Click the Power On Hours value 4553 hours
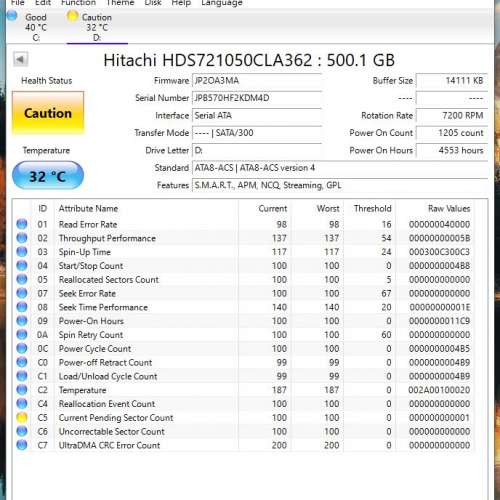Screen dimensions: 500x500 coord(452,150)
